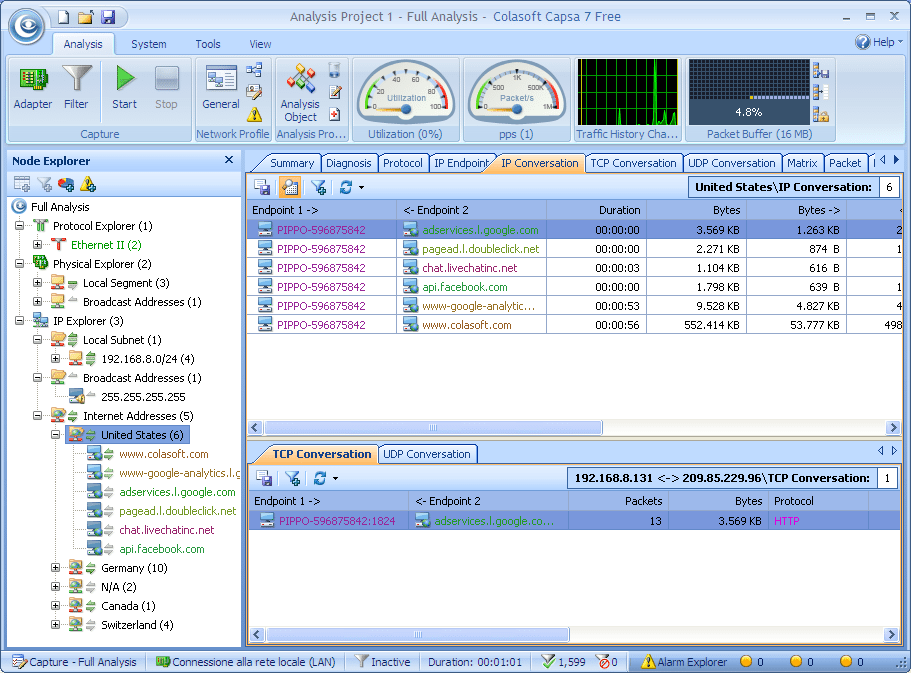
Task: Open the Help menu
Action: [878, 42]
